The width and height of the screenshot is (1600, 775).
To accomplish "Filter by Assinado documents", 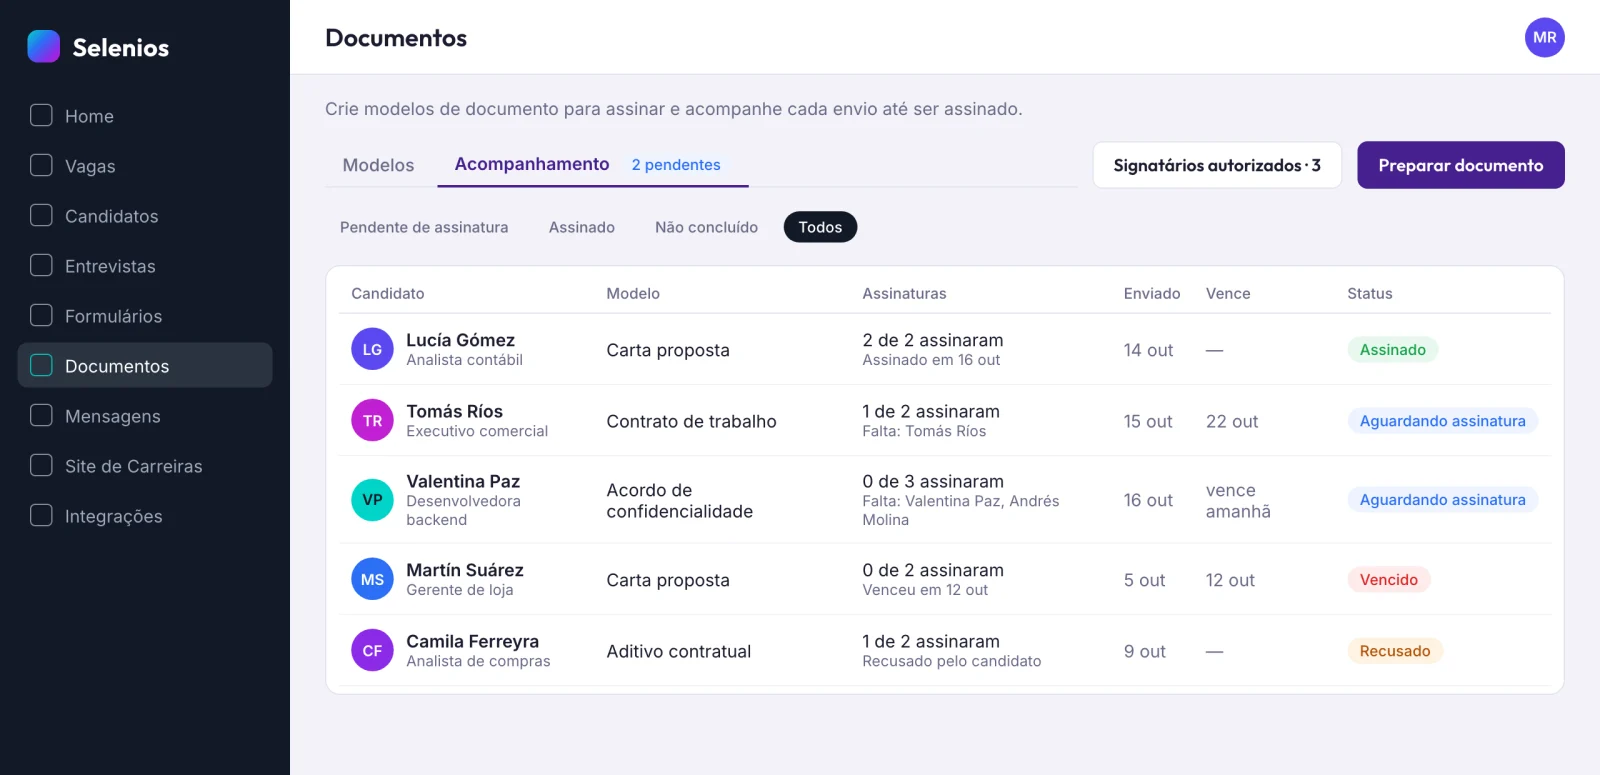I will pyautogui.click(x=582, y=227).
